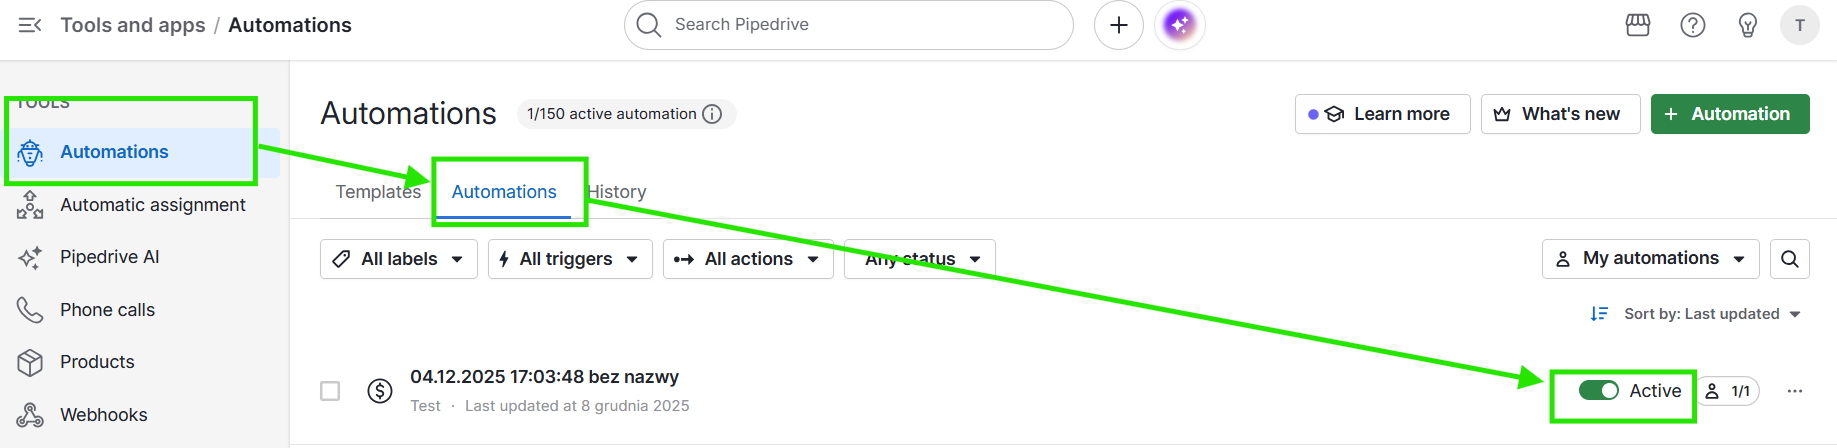Click the info icon next to active automation count
Viewport: 1837px width, 448px height.
point(712,114)
